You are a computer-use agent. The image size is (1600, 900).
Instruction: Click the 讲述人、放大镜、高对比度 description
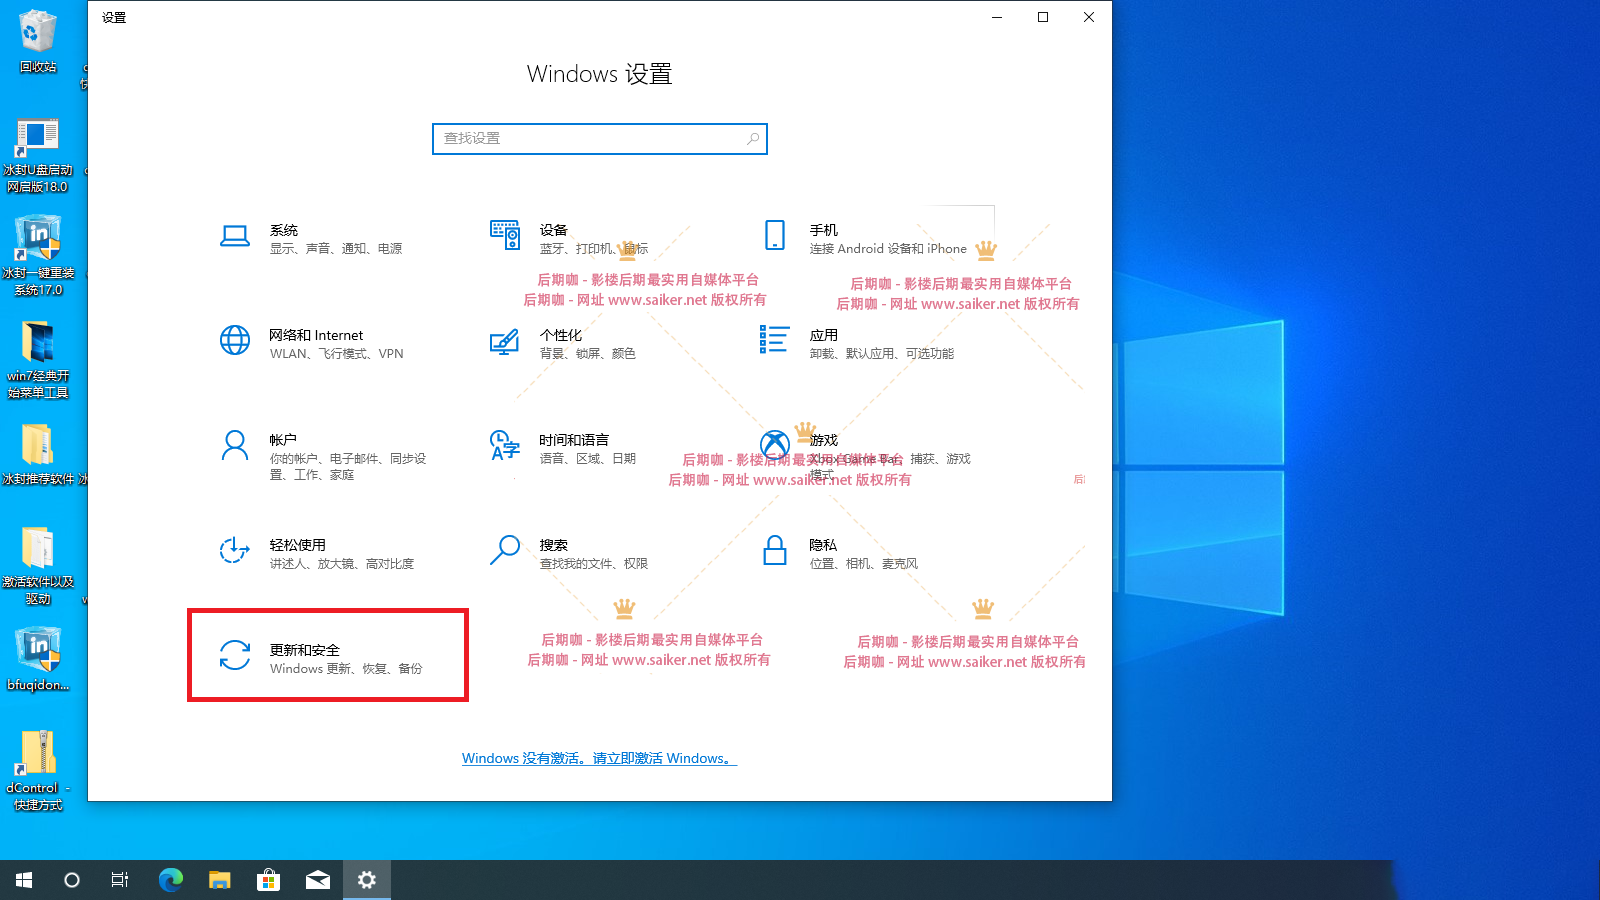click(342, 564)
